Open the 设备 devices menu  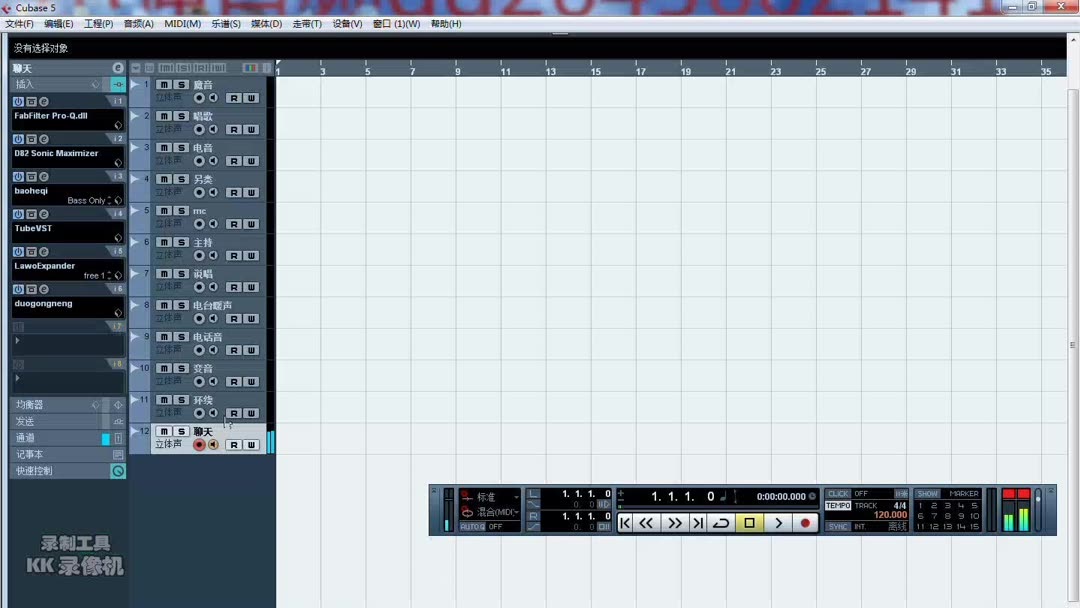coord(345,23)
